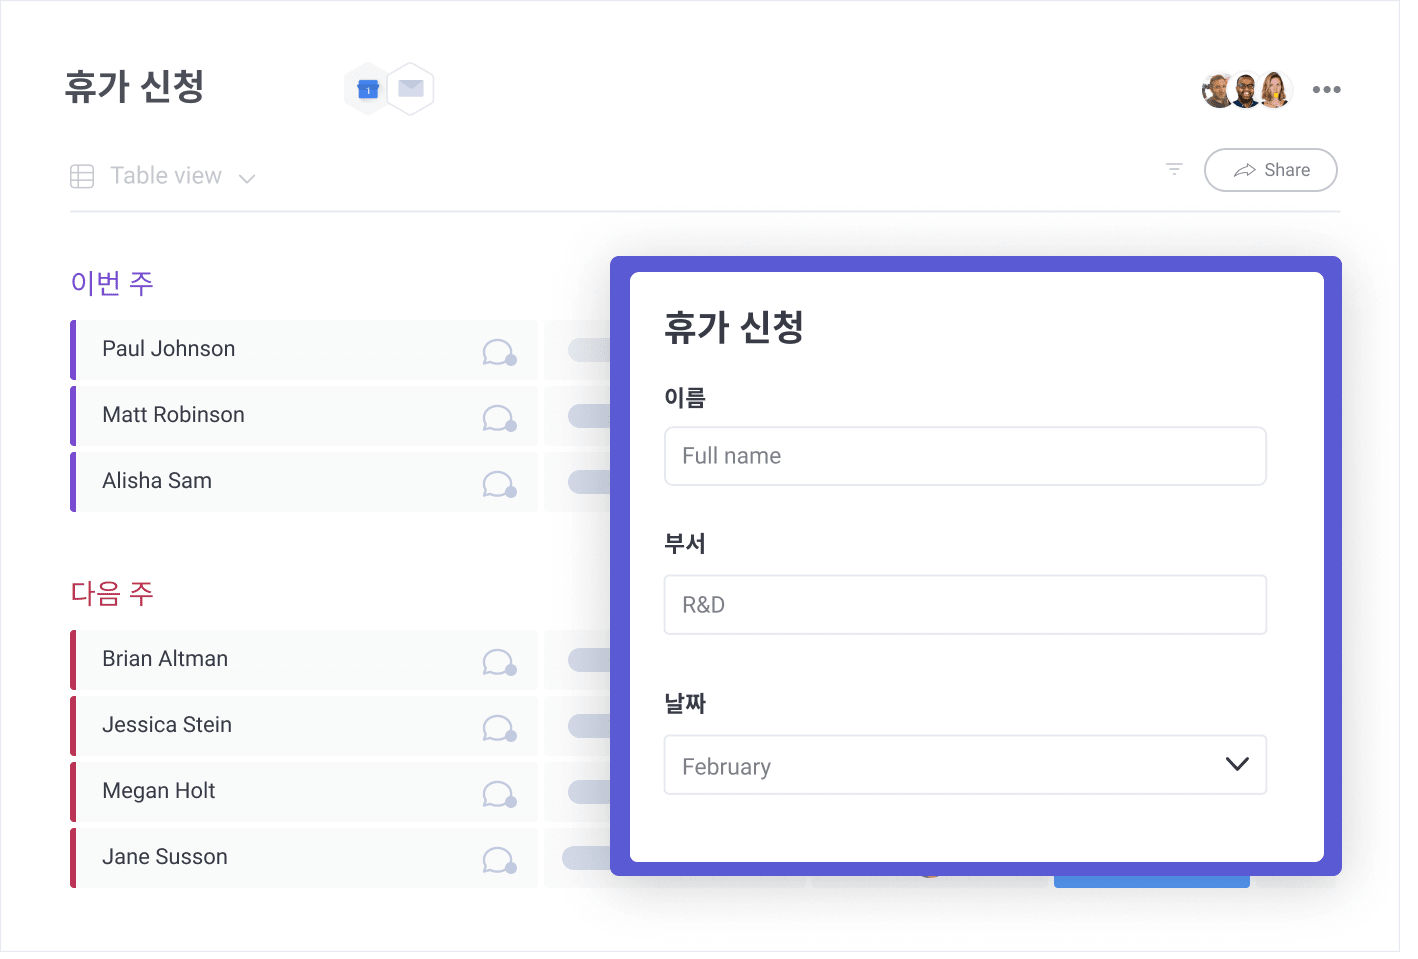Select the Jane Susson row

[304, 858]
